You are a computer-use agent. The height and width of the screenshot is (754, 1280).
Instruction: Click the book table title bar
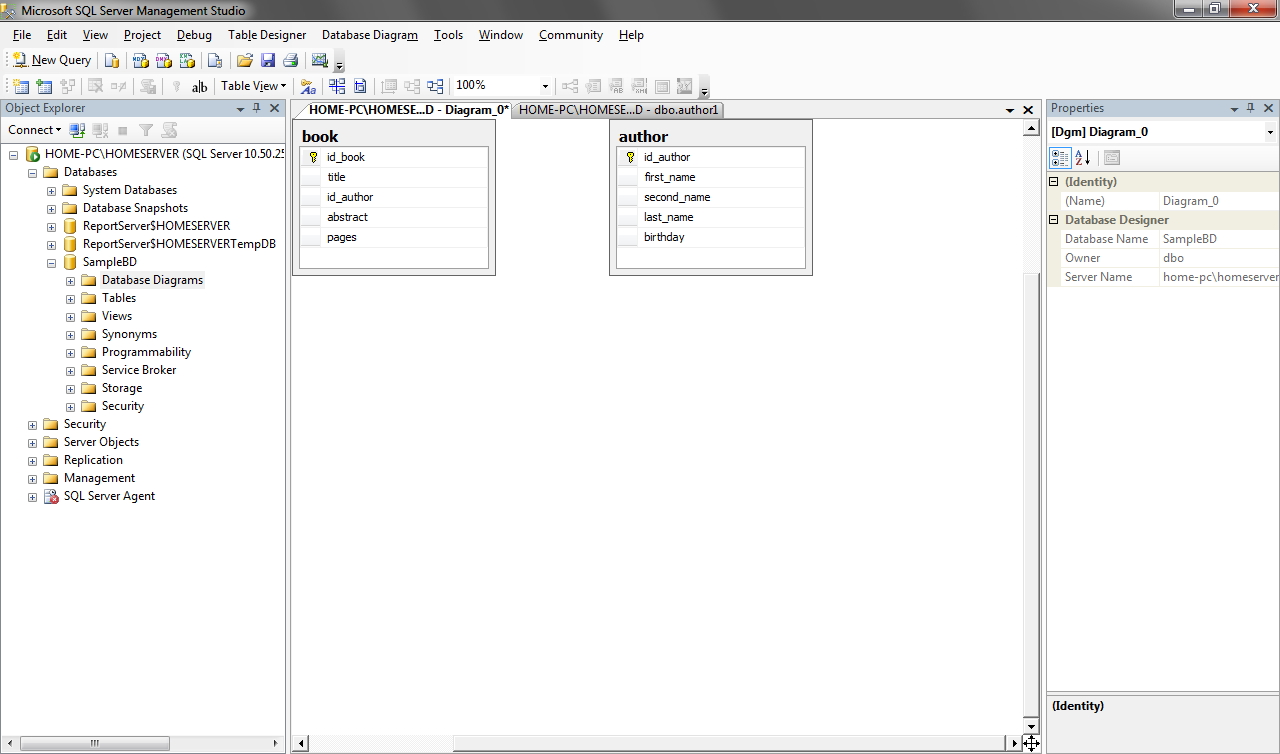394,136
